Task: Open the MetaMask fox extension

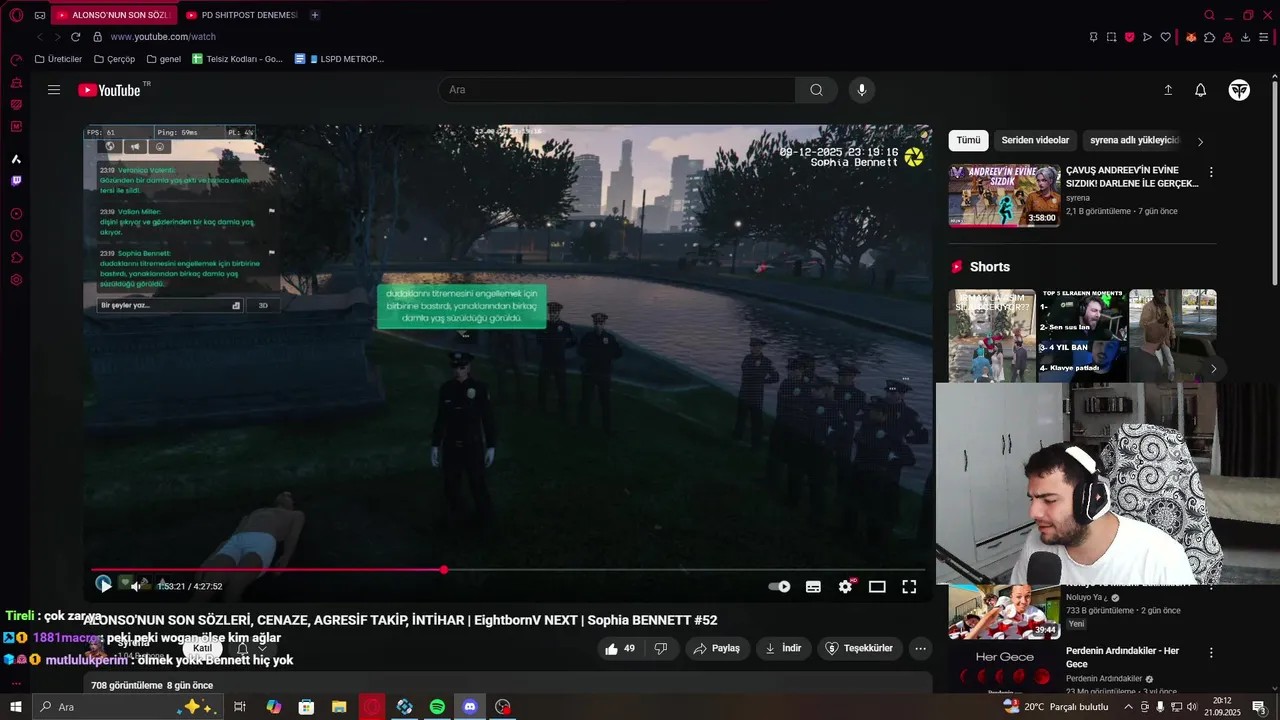Action: pos(1191,37)
